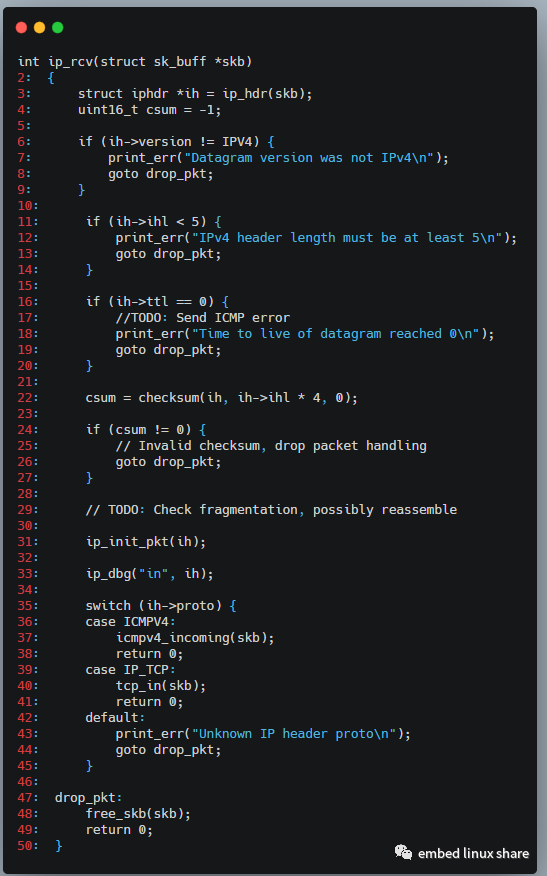The height and width of the screenshot is (876, 547).
Task: Click the WeChat logo icon
Action: click(403, 852)
